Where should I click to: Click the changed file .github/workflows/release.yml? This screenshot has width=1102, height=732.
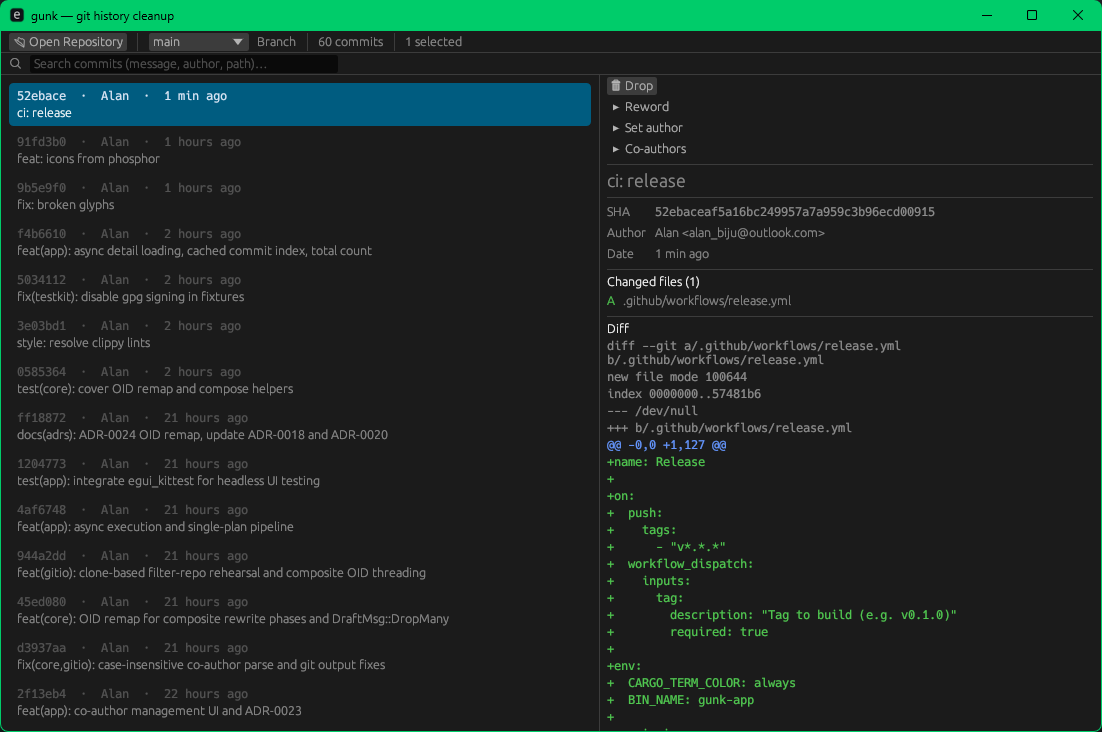706,301
